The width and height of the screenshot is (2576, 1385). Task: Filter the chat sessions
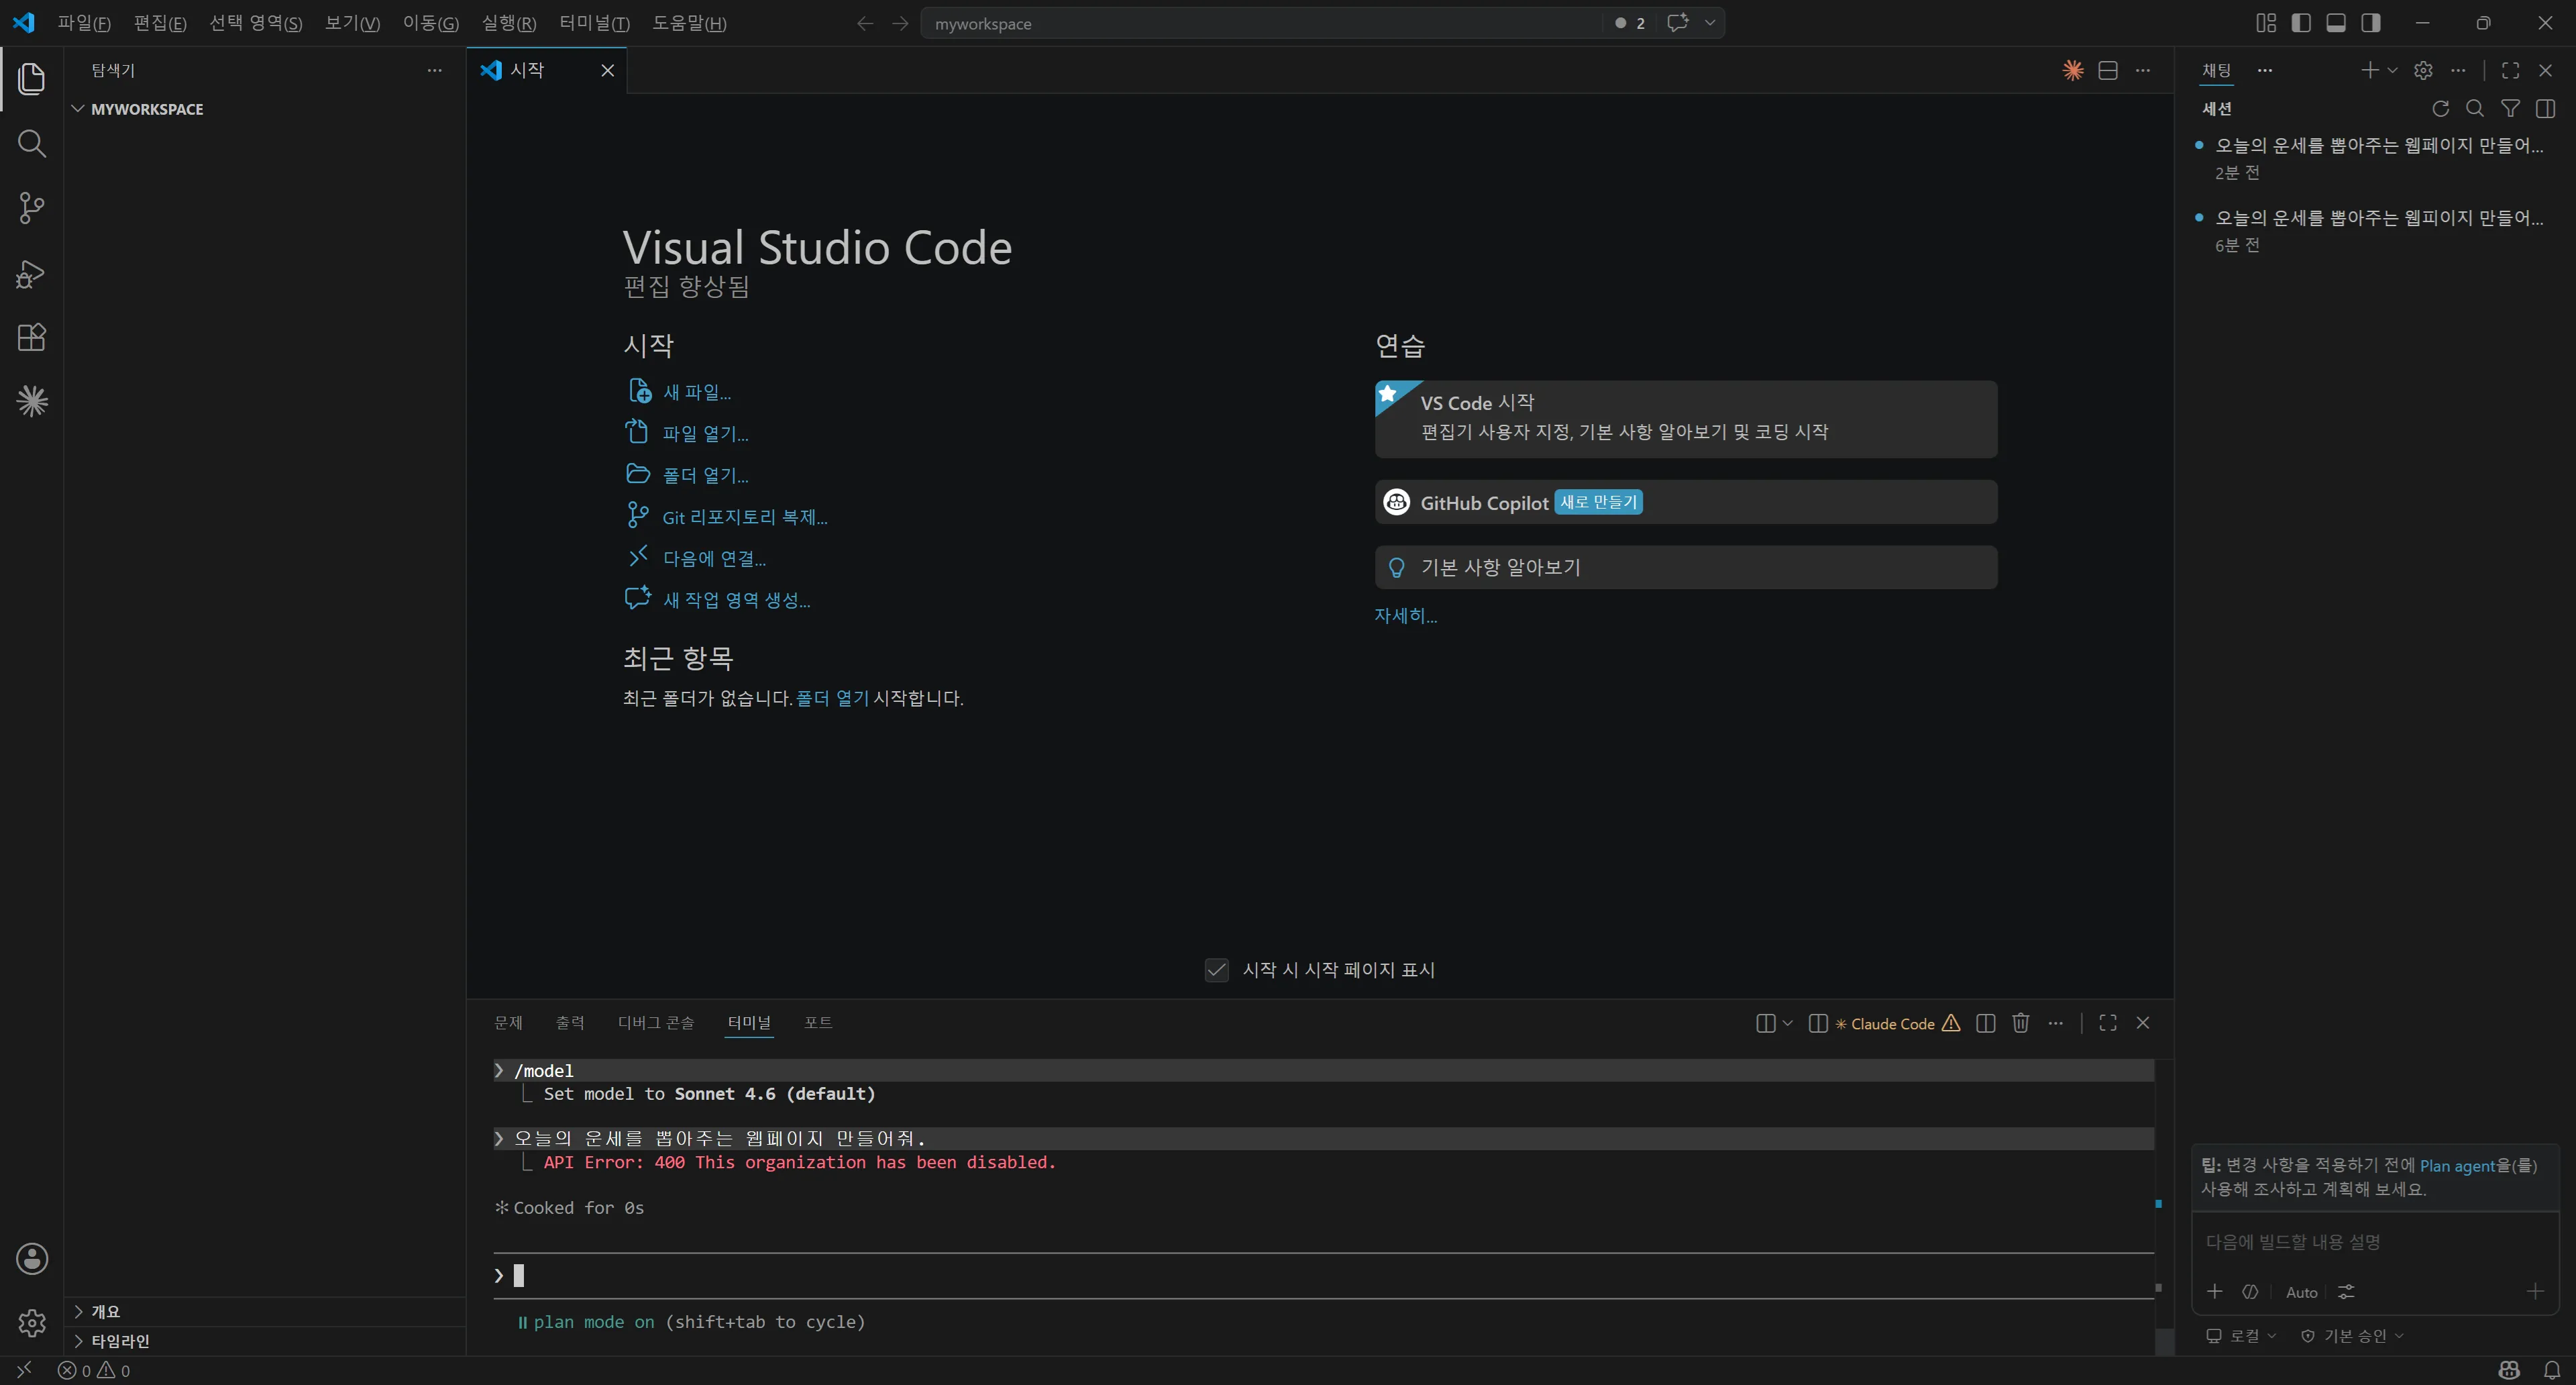pos(2510,108)
